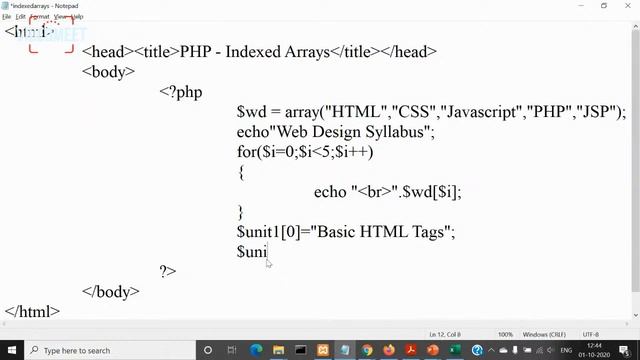Viewport: 640px width, 360px height.
Task: Open the network tray icon
Action: [x=539, y=350]
